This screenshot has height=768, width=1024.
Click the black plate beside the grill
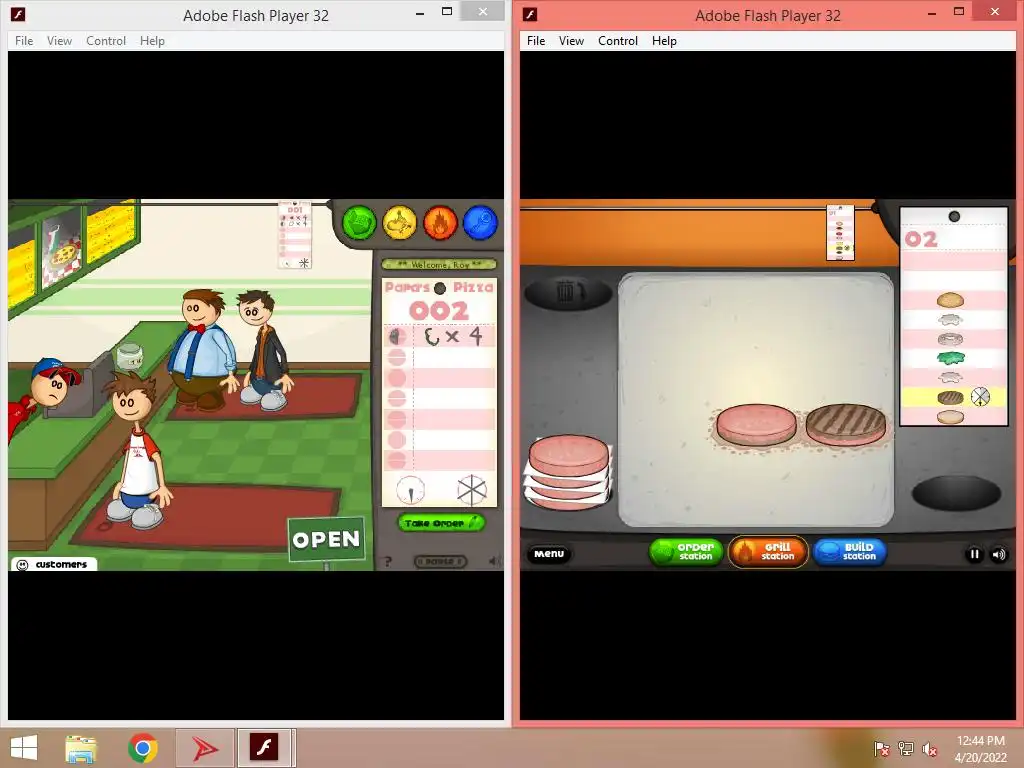coord(956,493)
